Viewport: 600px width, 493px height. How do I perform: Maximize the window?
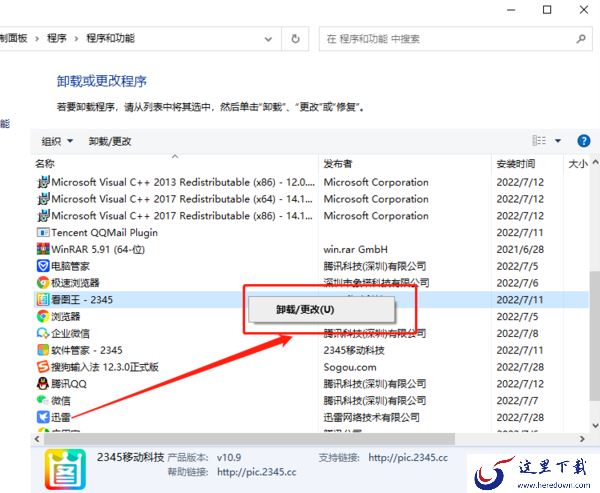[x=547, y=9]
